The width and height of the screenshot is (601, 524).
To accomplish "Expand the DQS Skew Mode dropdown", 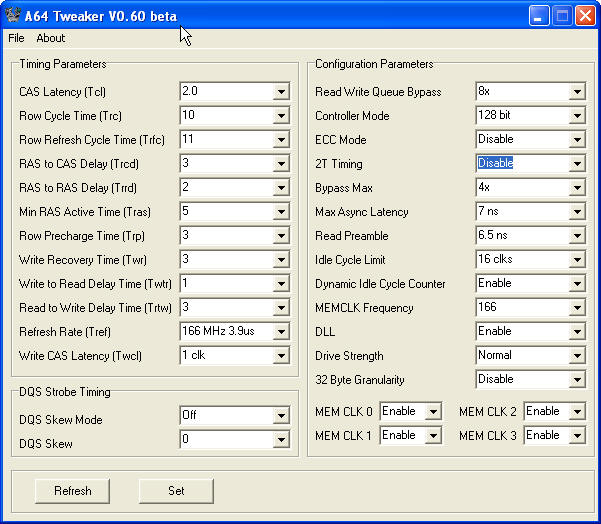I will (x=281, y=415).
